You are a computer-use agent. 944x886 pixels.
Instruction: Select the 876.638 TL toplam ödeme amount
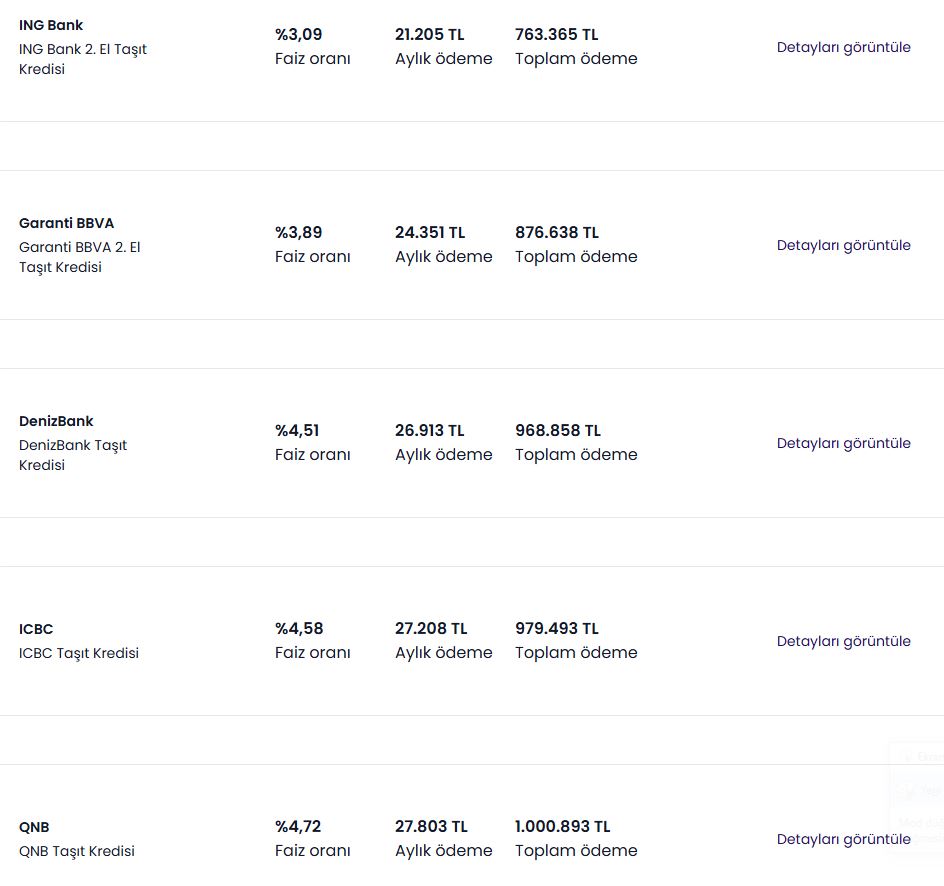coord(557,233)
